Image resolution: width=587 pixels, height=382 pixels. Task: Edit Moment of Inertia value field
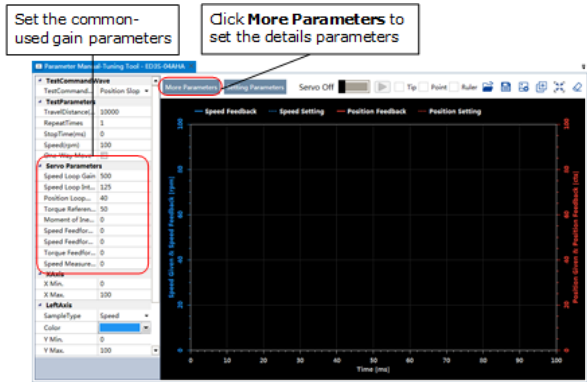[123, 220]
